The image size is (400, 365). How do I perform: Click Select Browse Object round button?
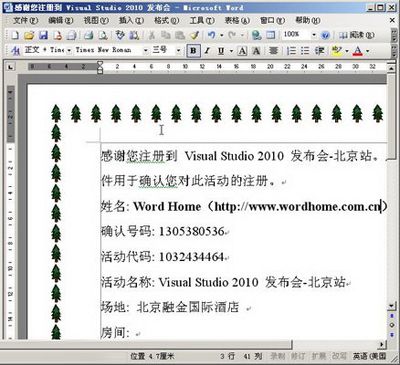coord(392,325)
